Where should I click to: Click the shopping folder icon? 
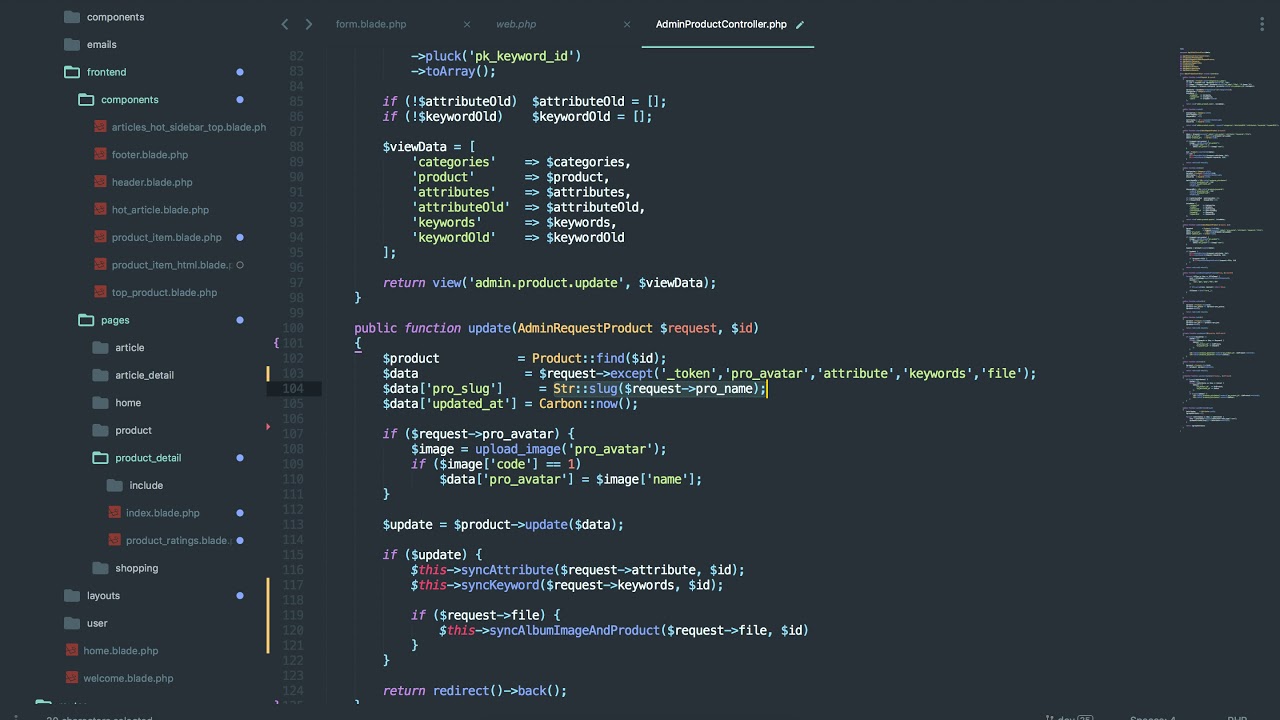(x=100, y=568)
